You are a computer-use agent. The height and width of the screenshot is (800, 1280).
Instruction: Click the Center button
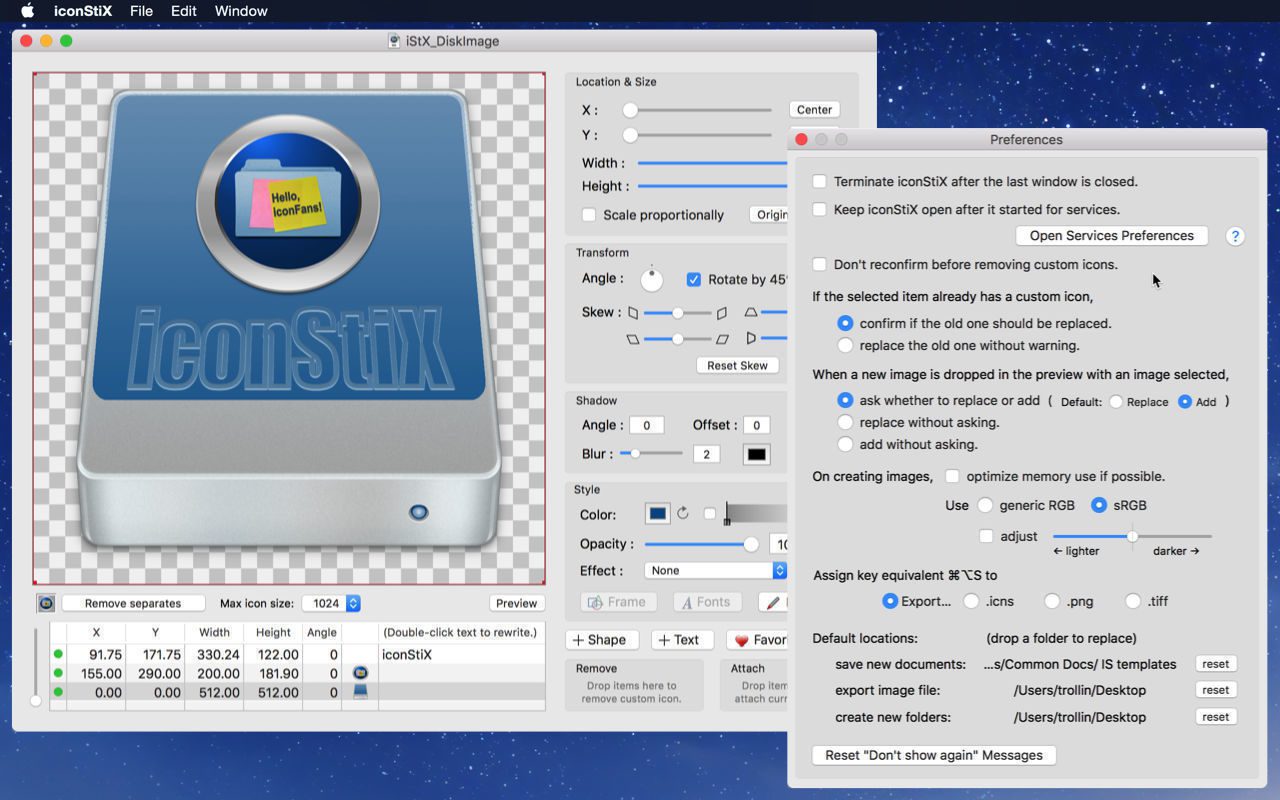point(814,109)
